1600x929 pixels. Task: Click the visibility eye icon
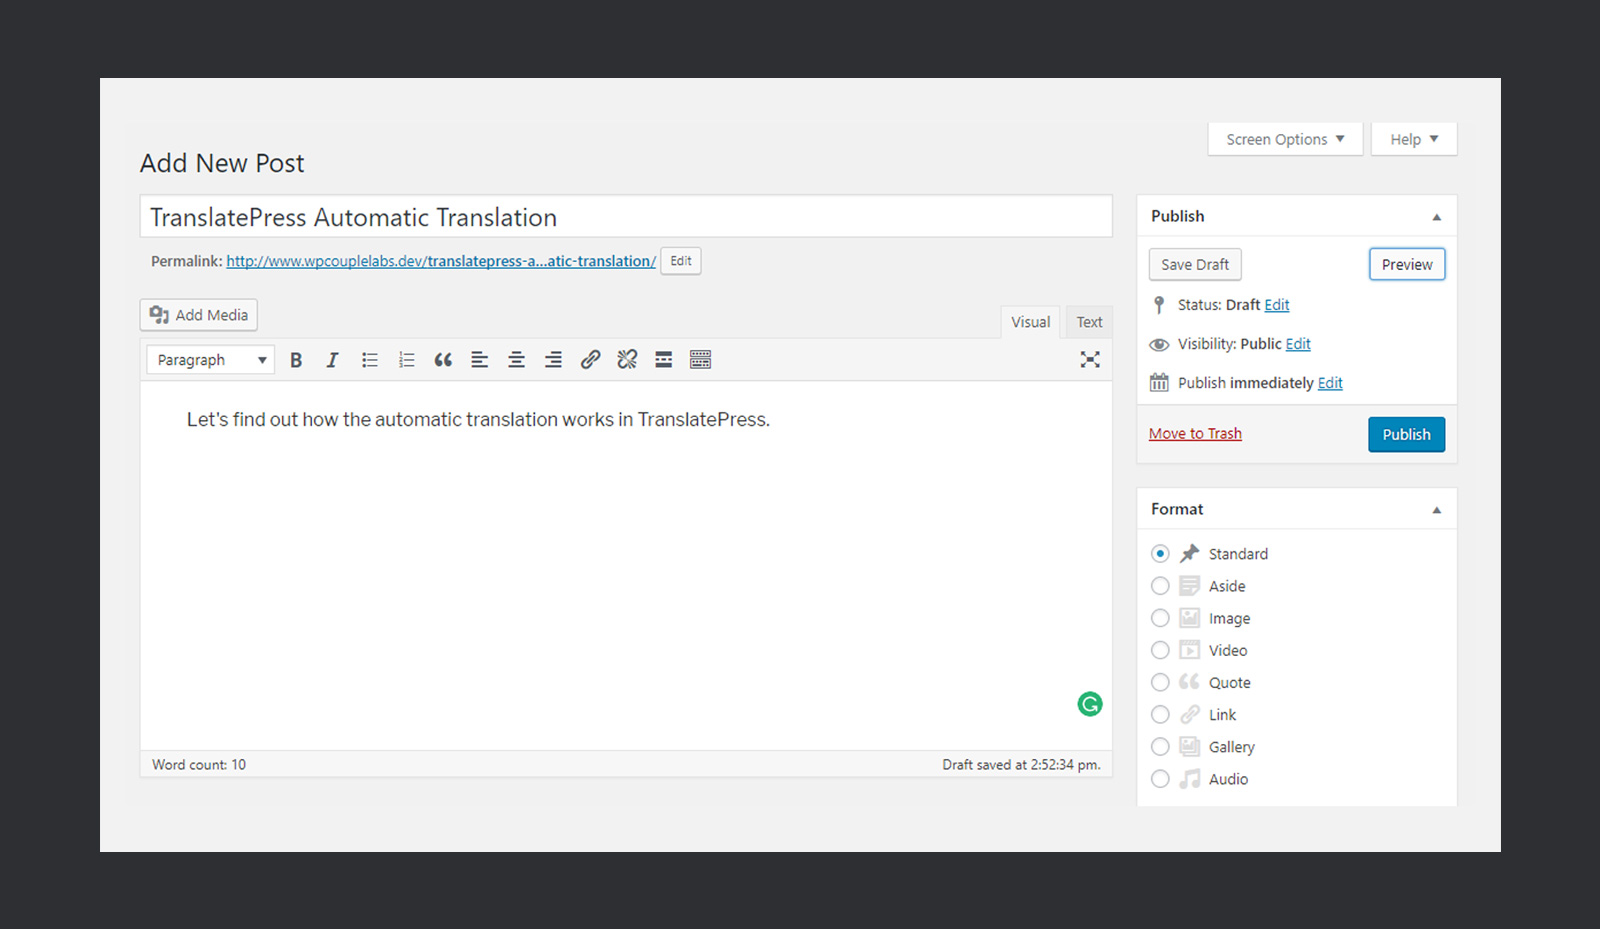pyautogui.click(x=1159, y=344)
